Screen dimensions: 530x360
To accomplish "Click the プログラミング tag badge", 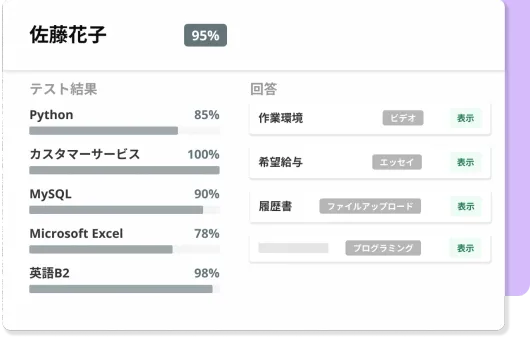I will click(x=383, y=248).
